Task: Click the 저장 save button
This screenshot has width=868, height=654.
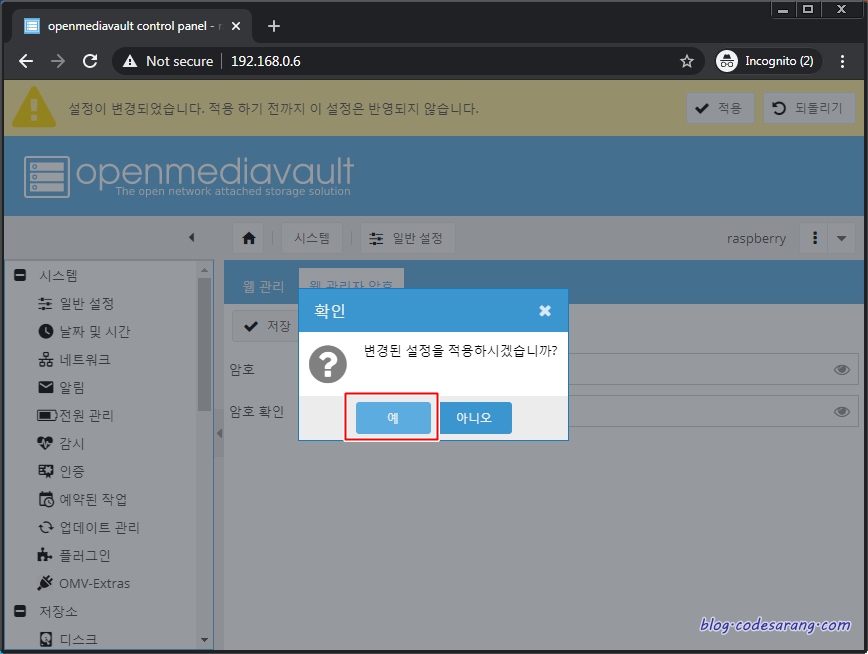Action: click(x=266, y=326)
